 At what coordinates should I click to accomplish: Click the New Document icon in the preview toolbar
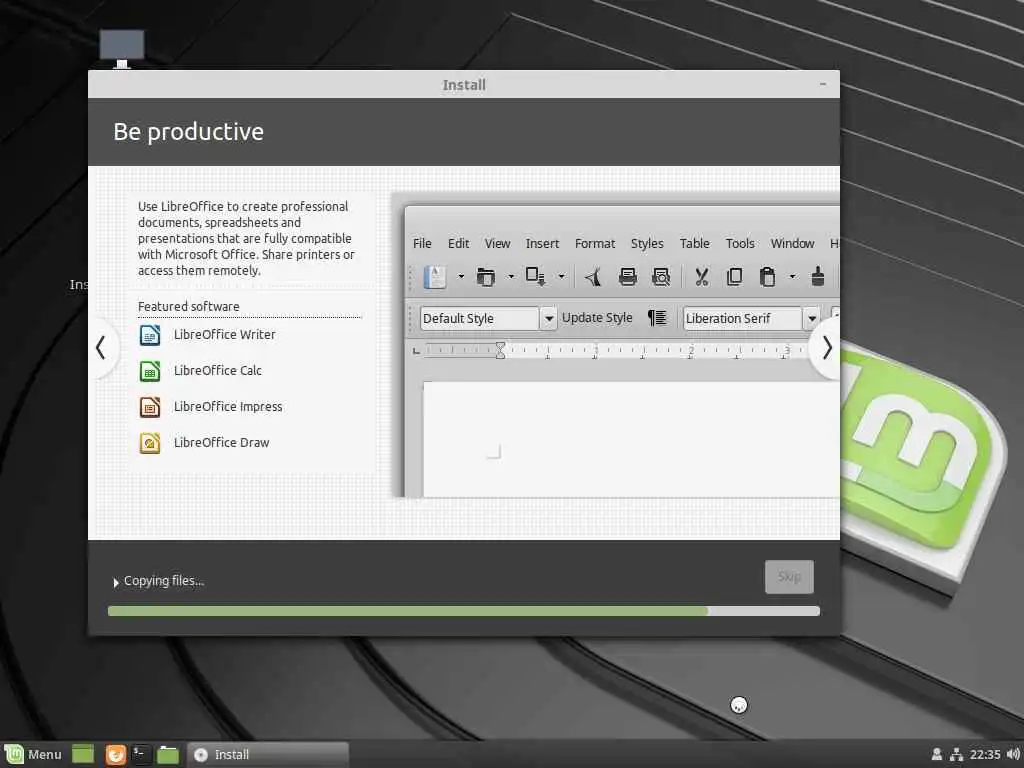[x=435, y=277]
